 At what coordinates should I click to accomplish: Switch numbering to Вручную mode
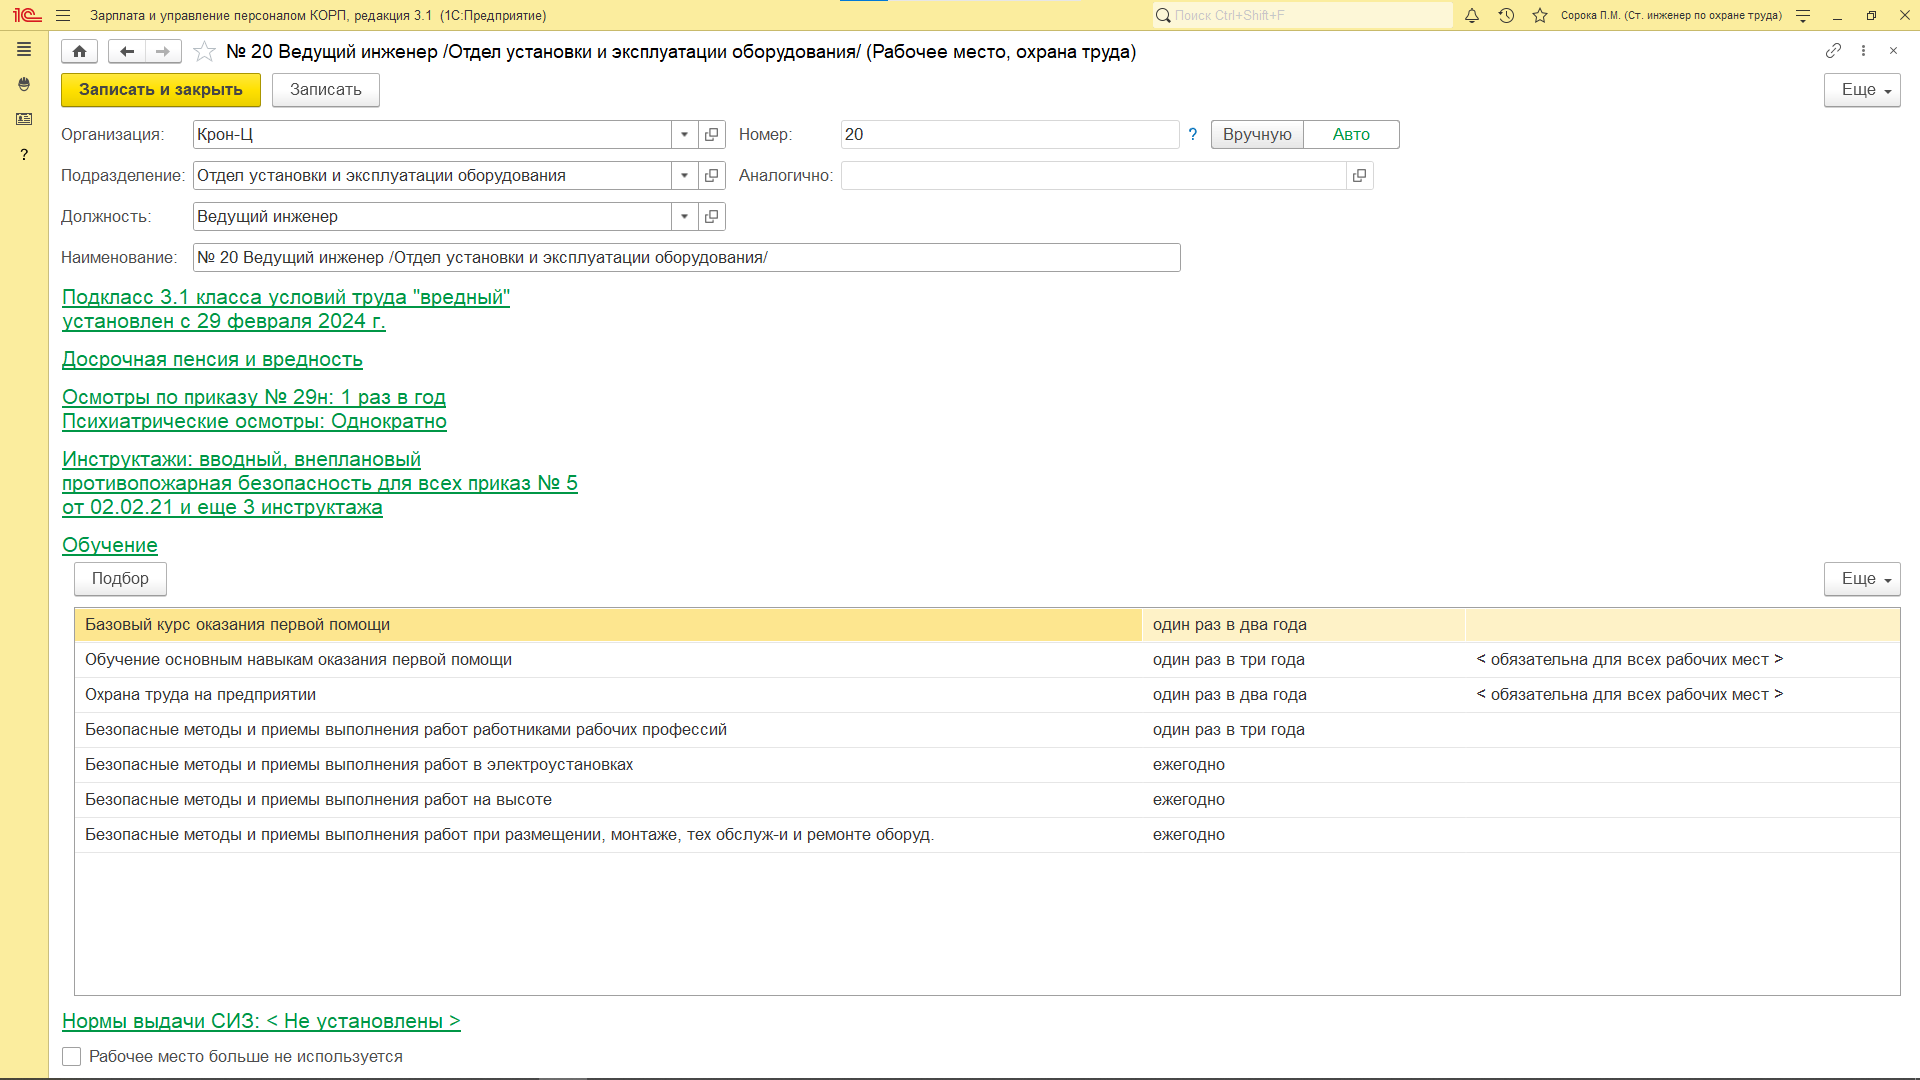pyautogui.click(x=1257, y=134)
